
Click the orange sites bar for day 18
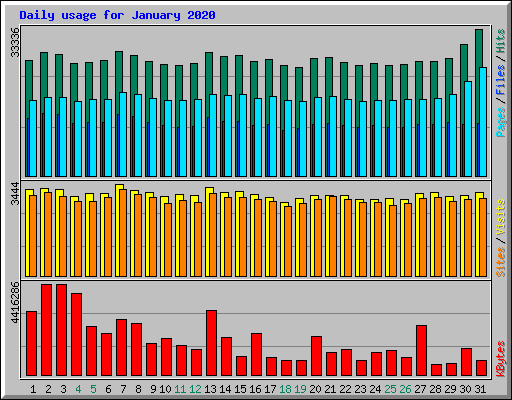point(288,242)
